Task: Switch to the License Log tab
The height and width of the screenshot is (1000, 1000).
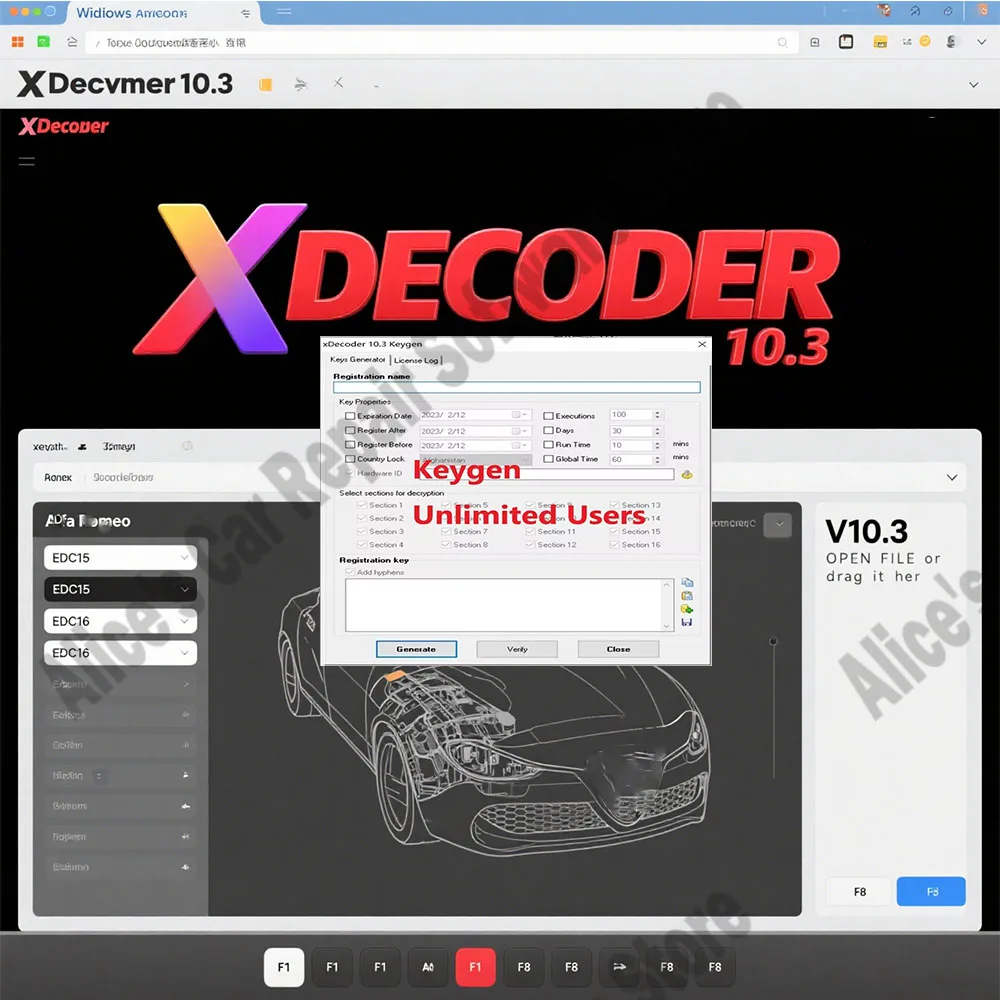Action: tap(416, 360)
